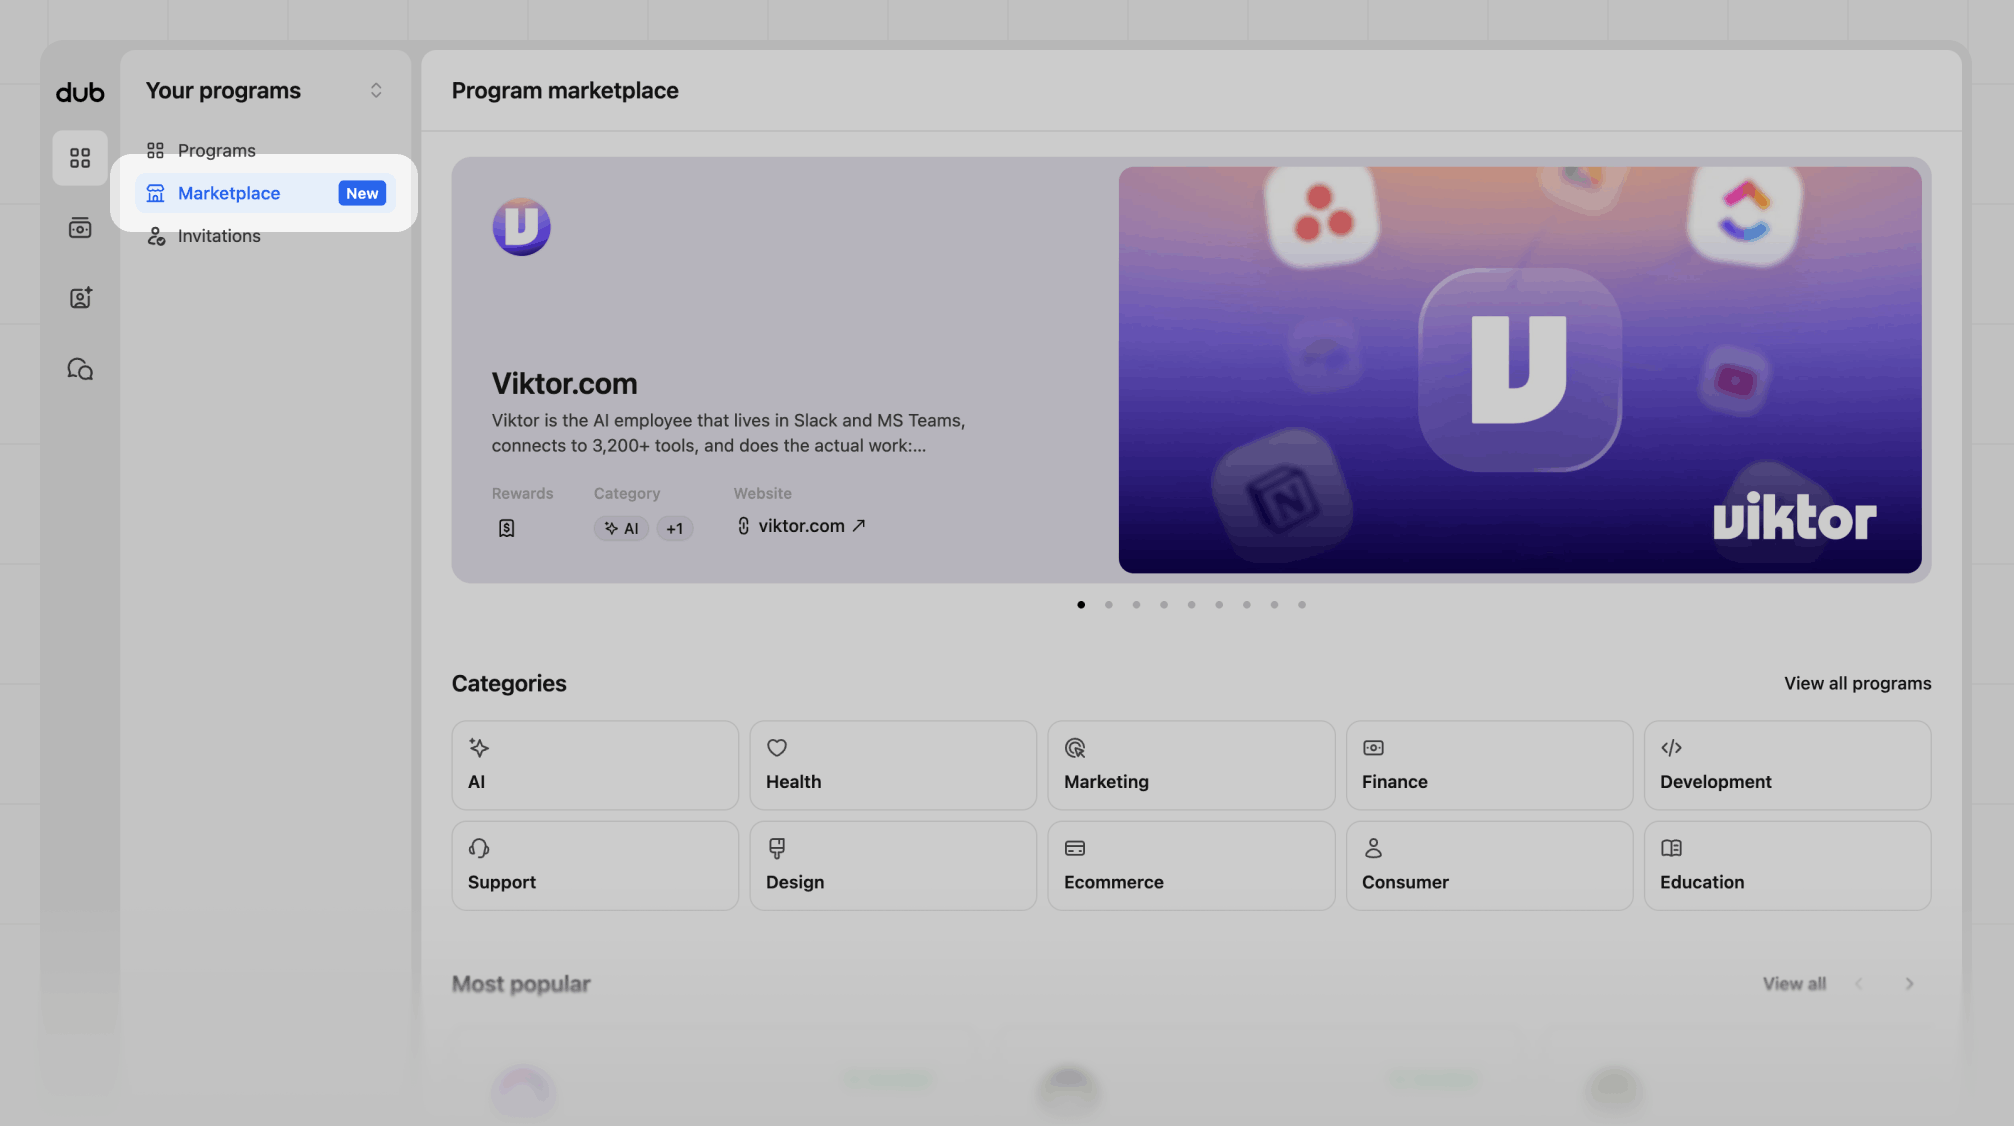The image size is (2014, 1126).
Task: Click the target icon on Marketing card
Action: click(1075, 748)
